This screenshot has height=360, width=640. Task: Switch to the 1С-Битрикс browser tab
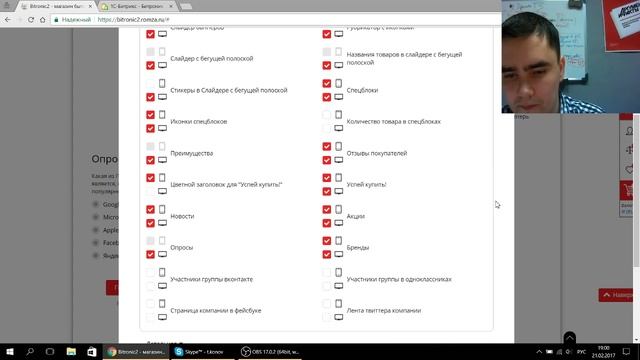click(x=137, y=7)
